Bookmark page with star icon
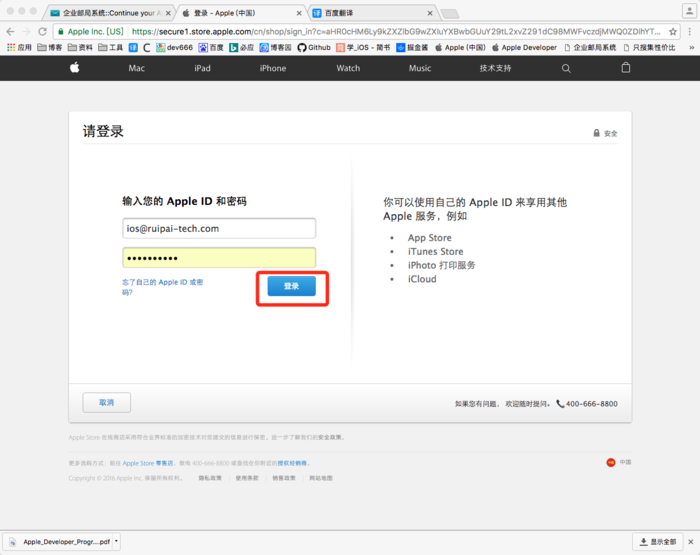Viewport: 700px width, 555px height. click(x=673, y=31)
